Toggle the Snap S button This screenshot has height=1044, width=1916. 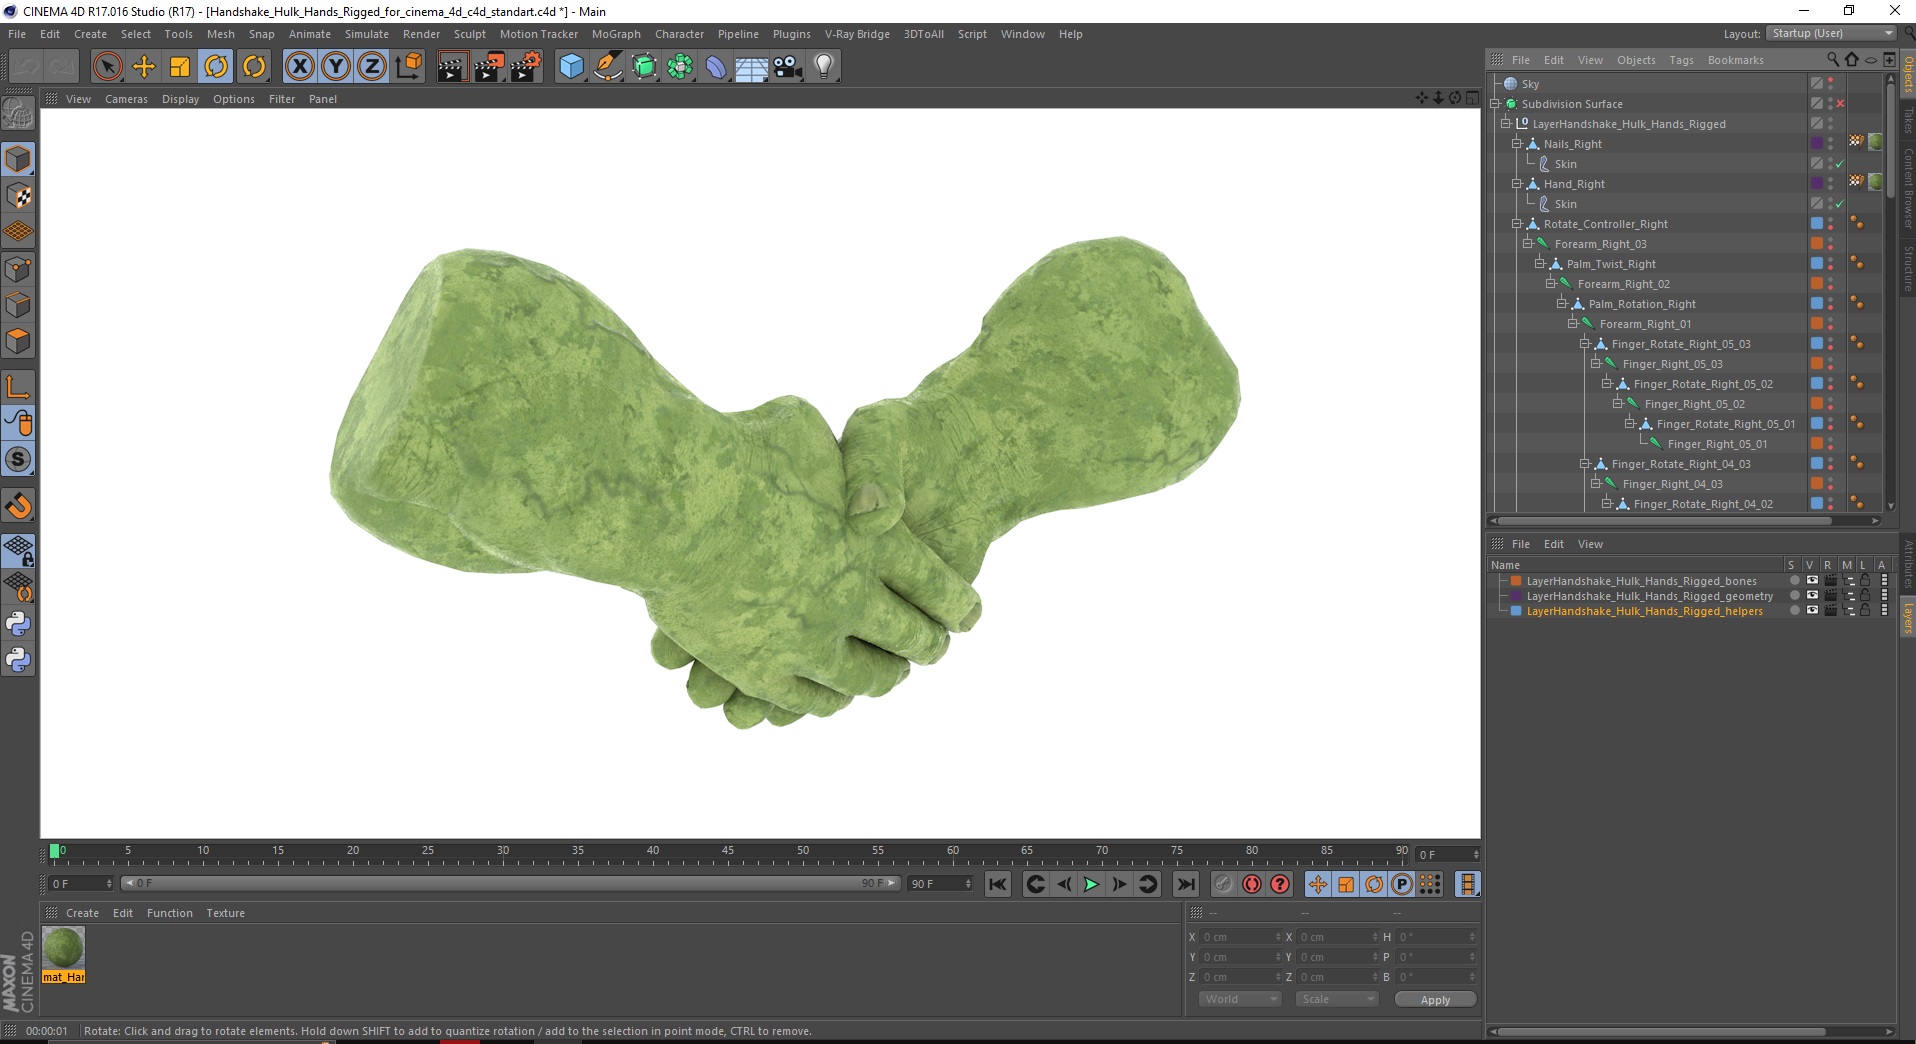18,459
